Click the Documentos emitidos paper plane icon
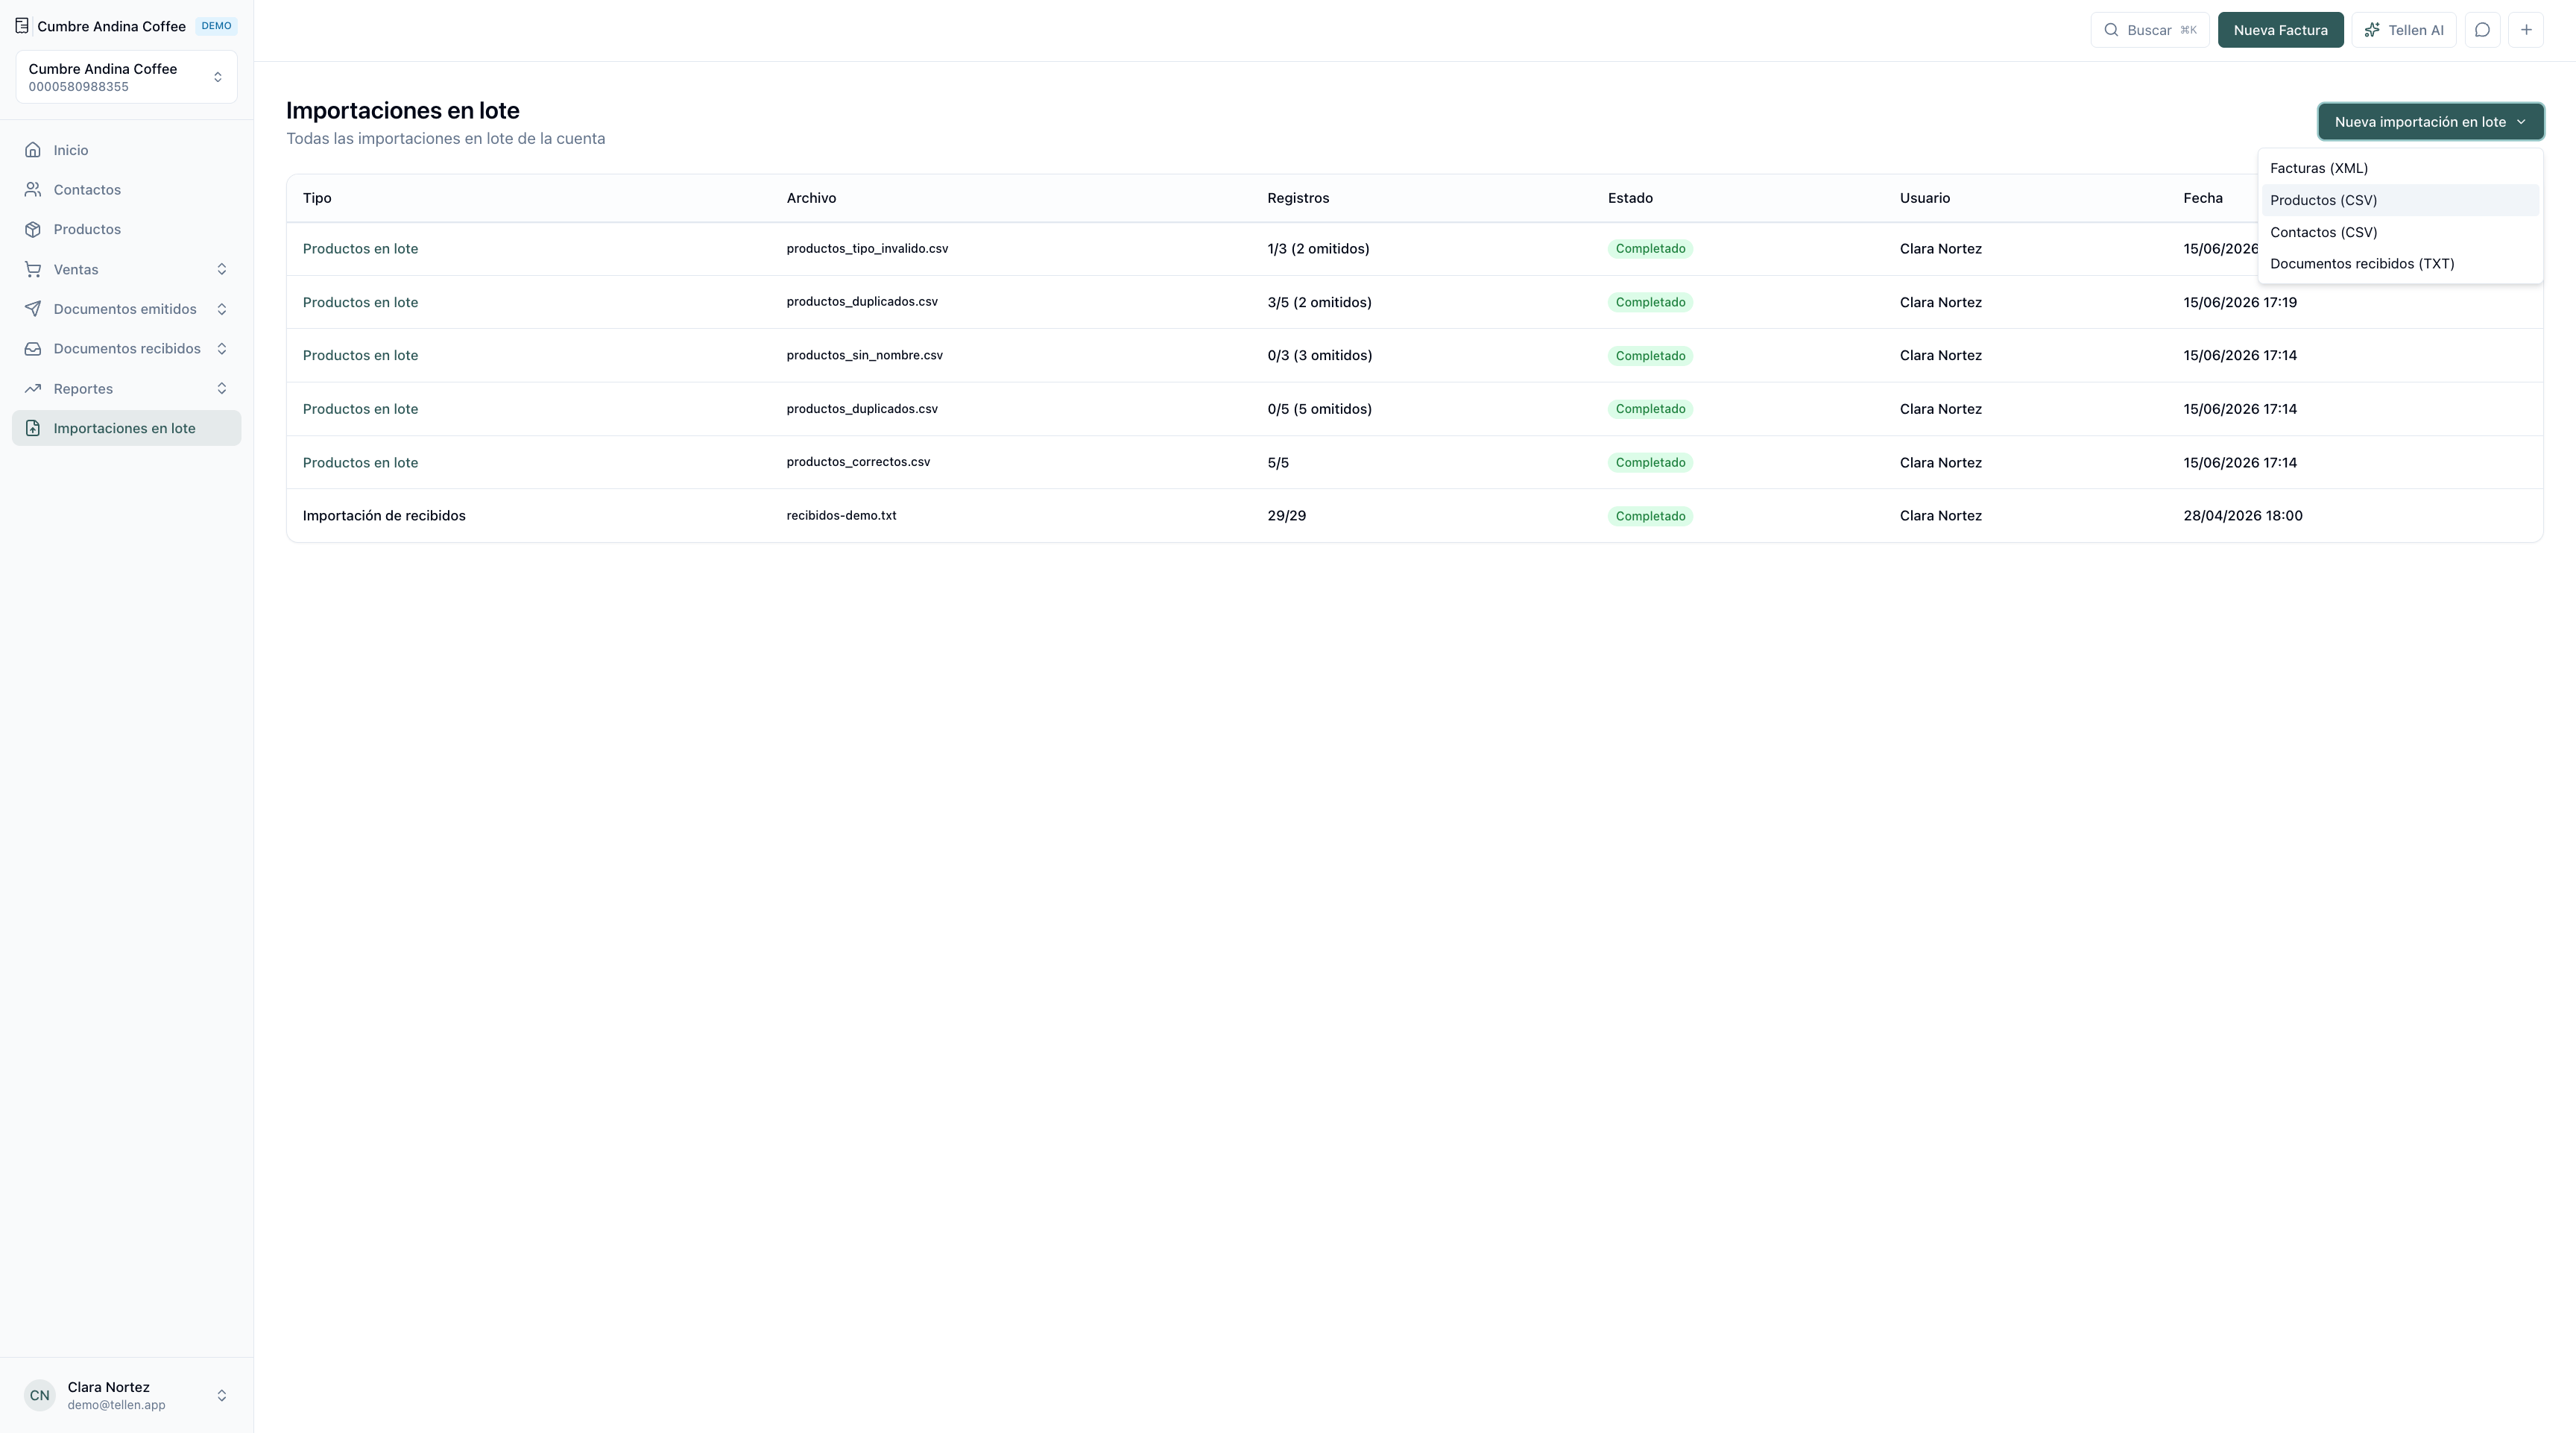 coord(33,309)
